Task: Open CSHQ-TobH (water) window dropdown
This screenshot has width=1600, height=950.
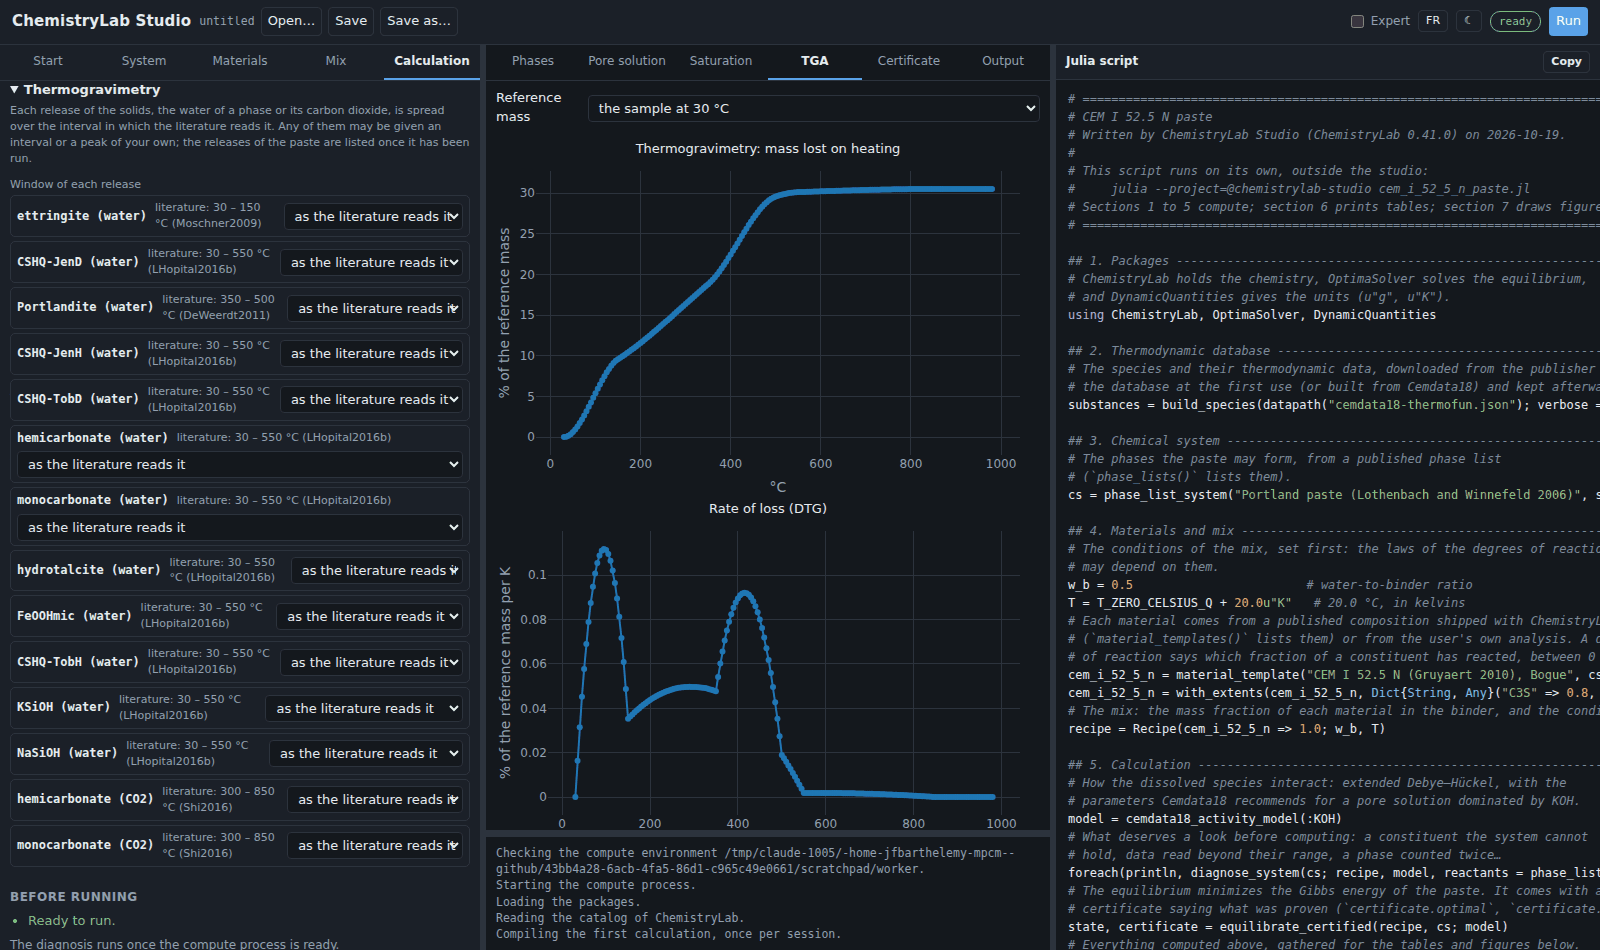Action: click(371, 662)
